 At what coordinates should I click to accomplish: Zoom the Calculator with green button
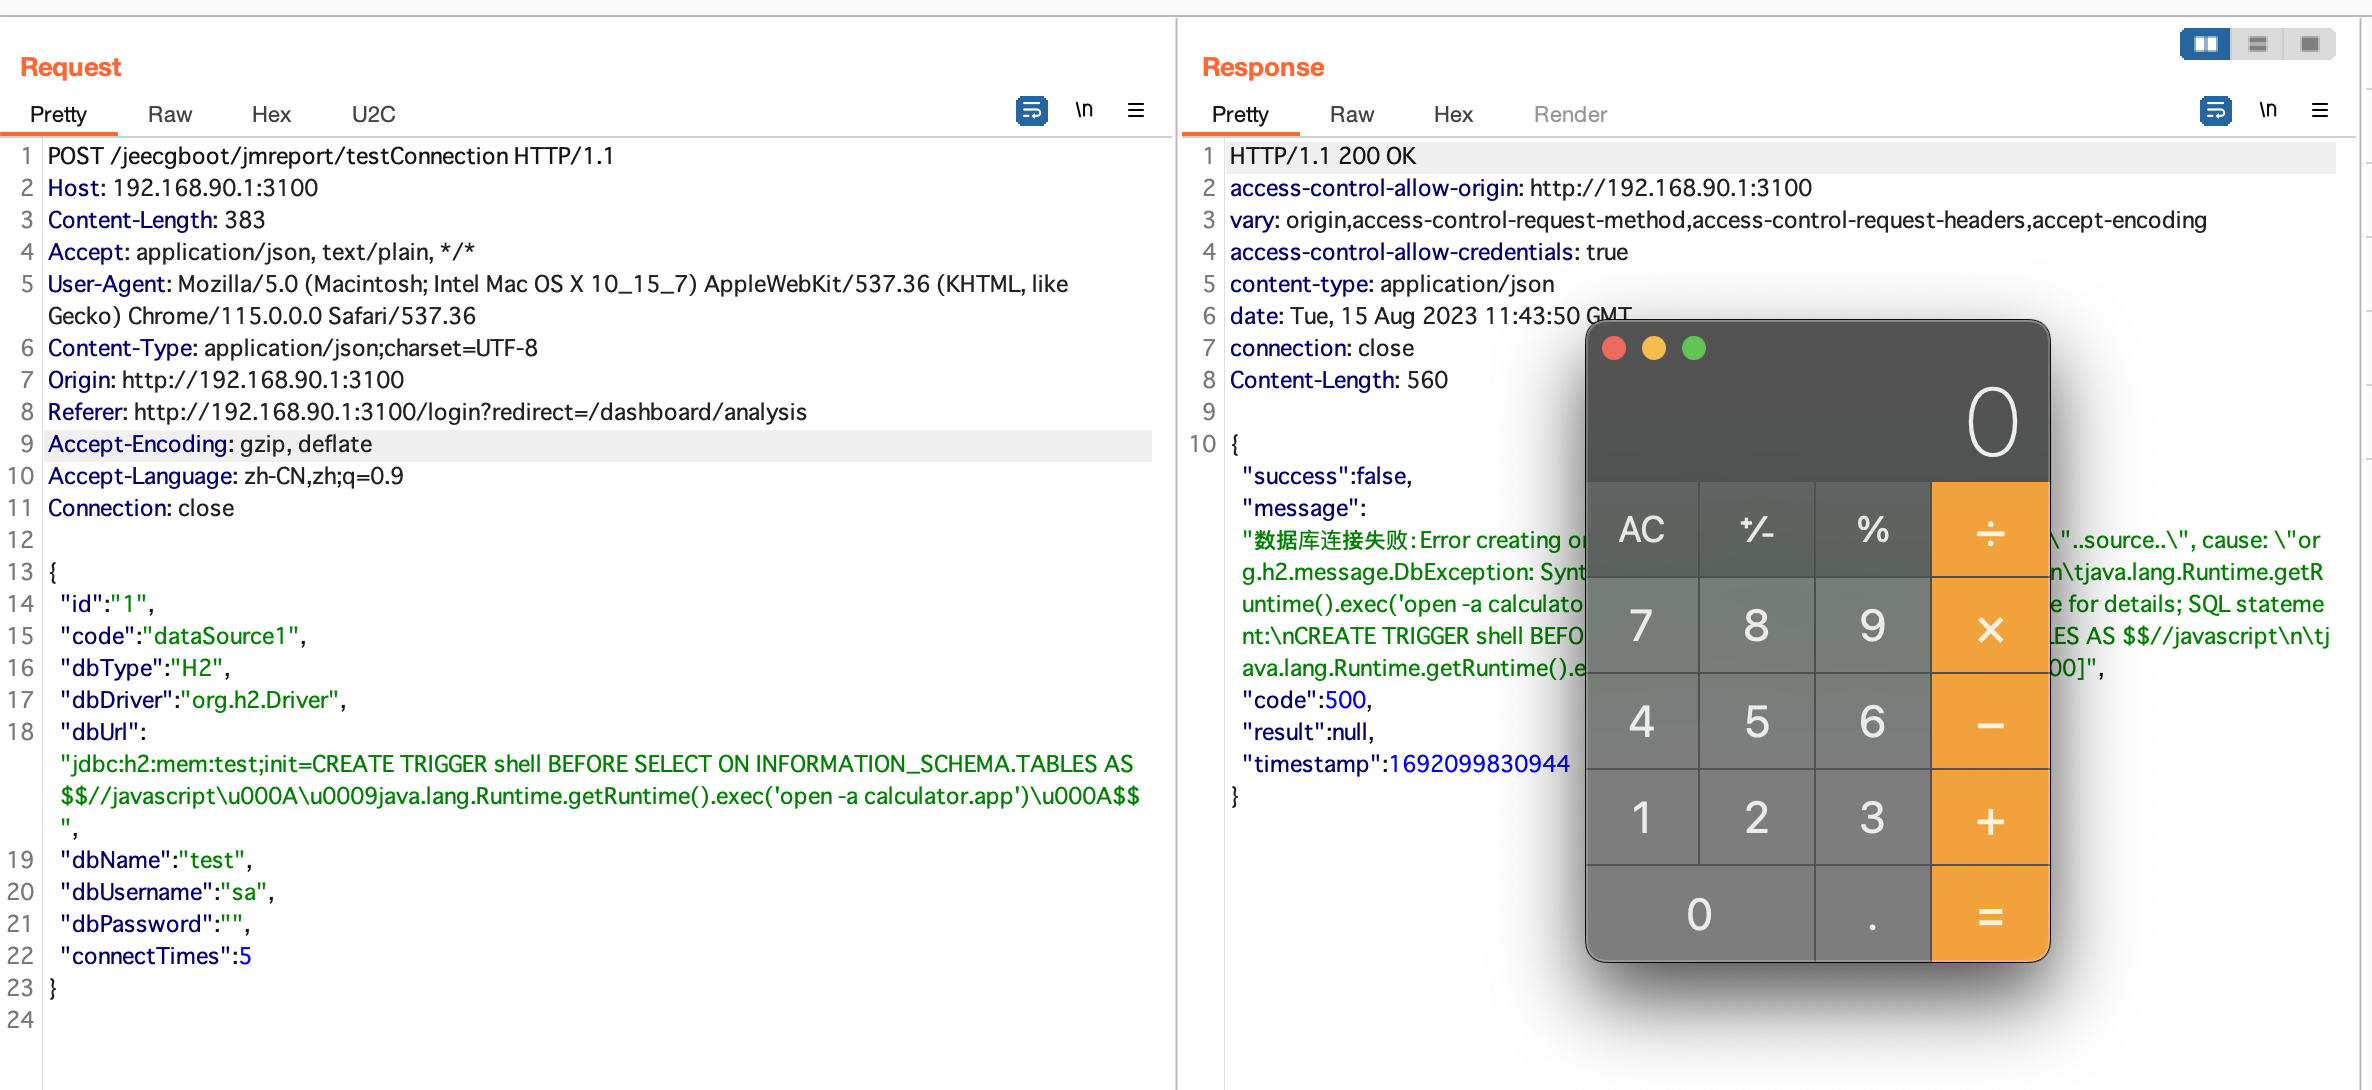1694,348
